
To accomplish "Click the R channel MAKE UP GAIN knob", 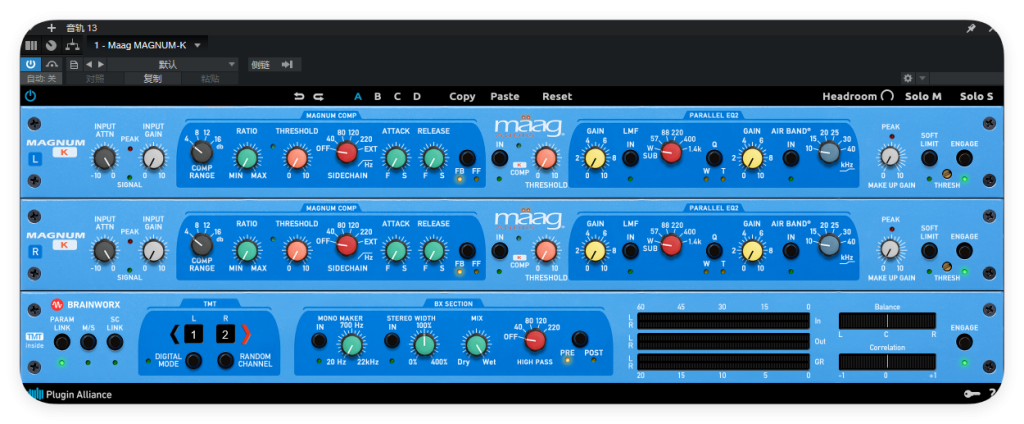I will (x=890, y=249).
